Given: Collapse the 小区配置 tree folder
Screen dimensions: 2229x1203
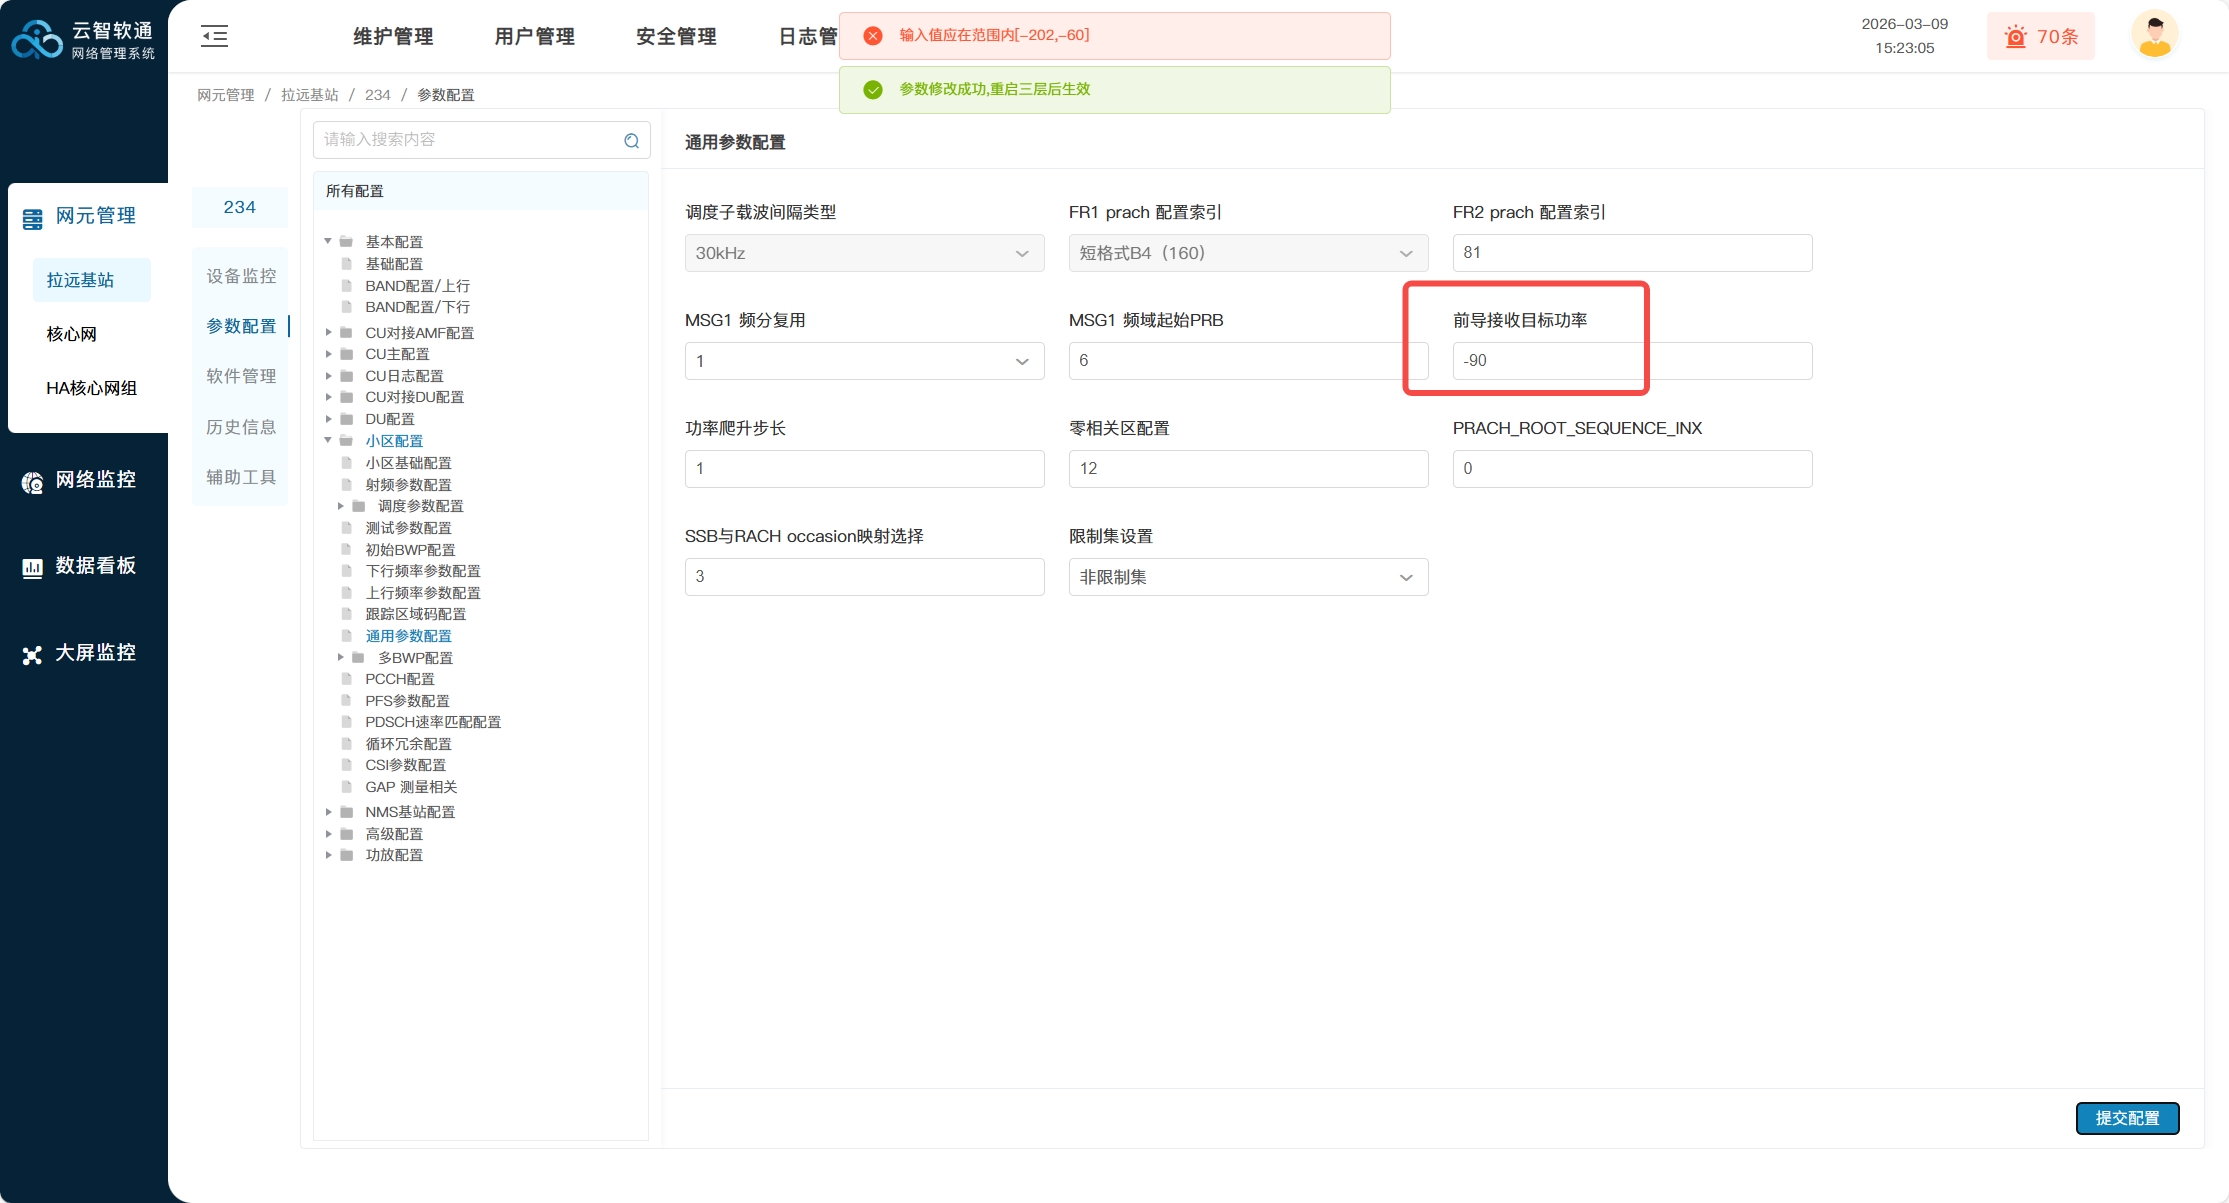Looking at the screenshot, I should coord(328,440).
